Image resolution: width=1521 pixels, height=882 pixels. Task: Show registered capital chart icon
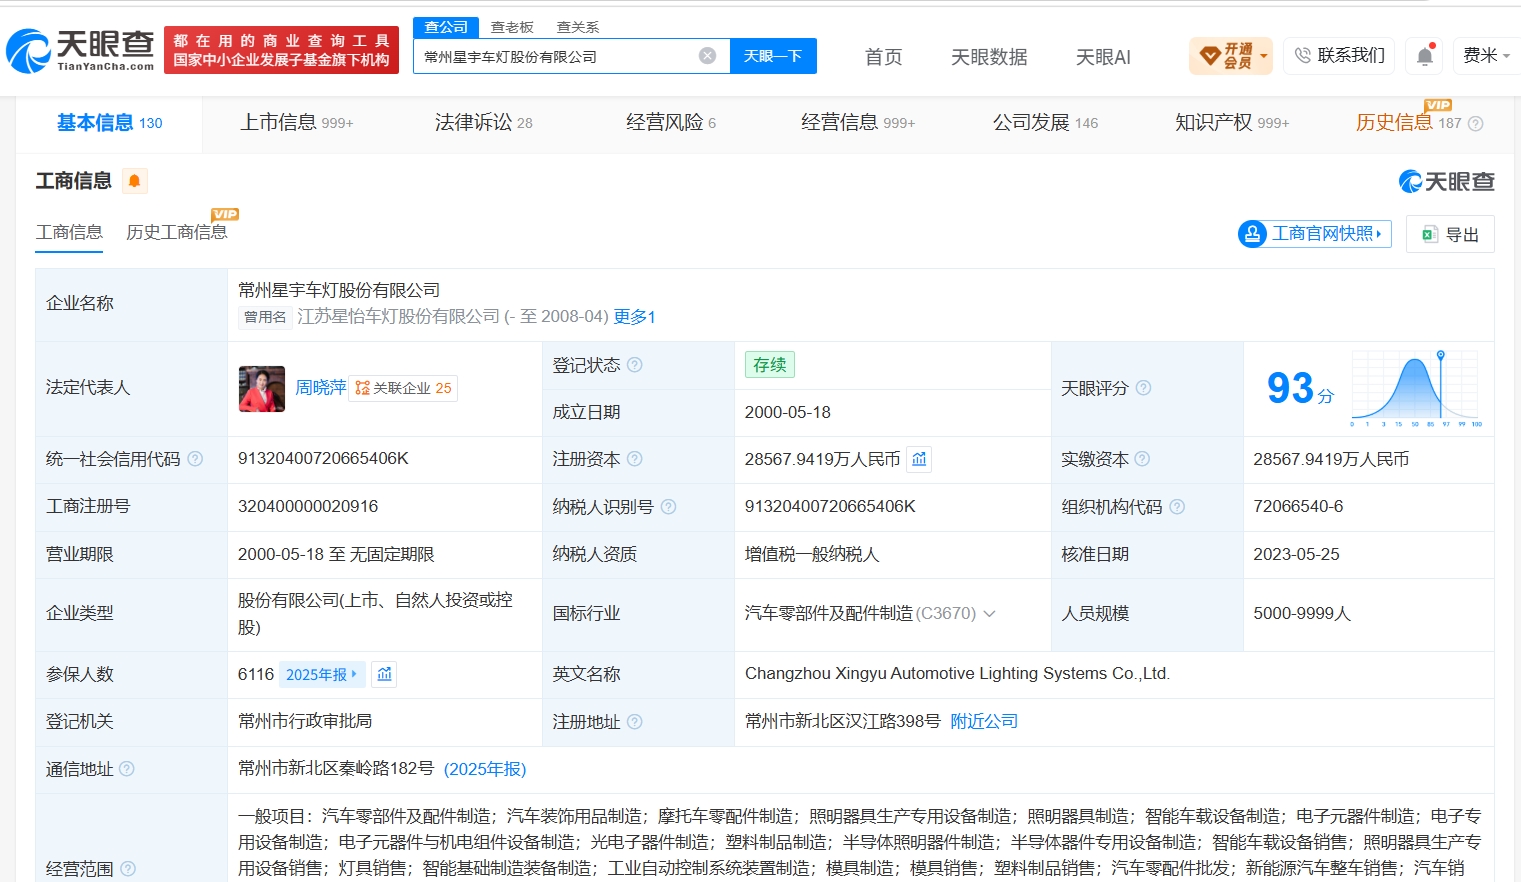point(919,459)
